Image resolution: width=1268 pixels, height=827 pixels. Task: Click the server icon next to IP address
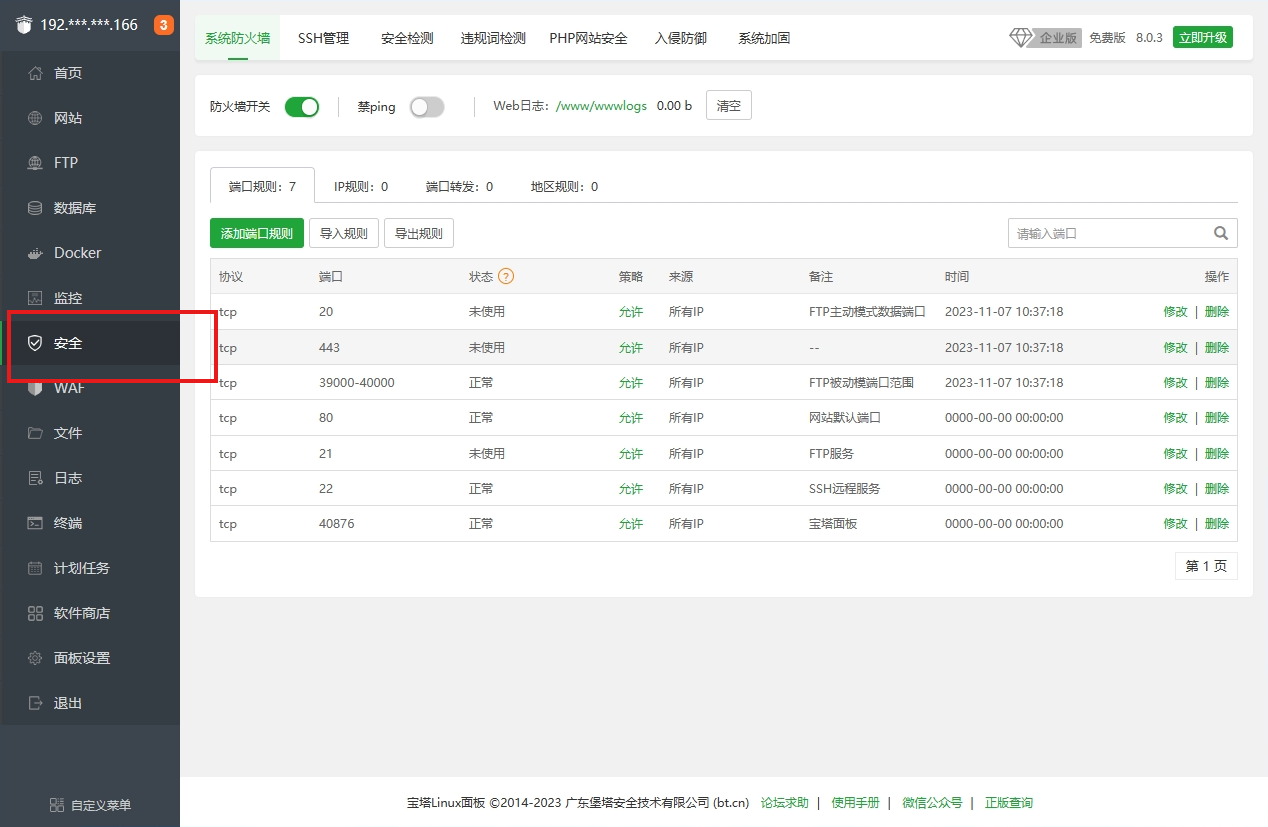[25, 24]
